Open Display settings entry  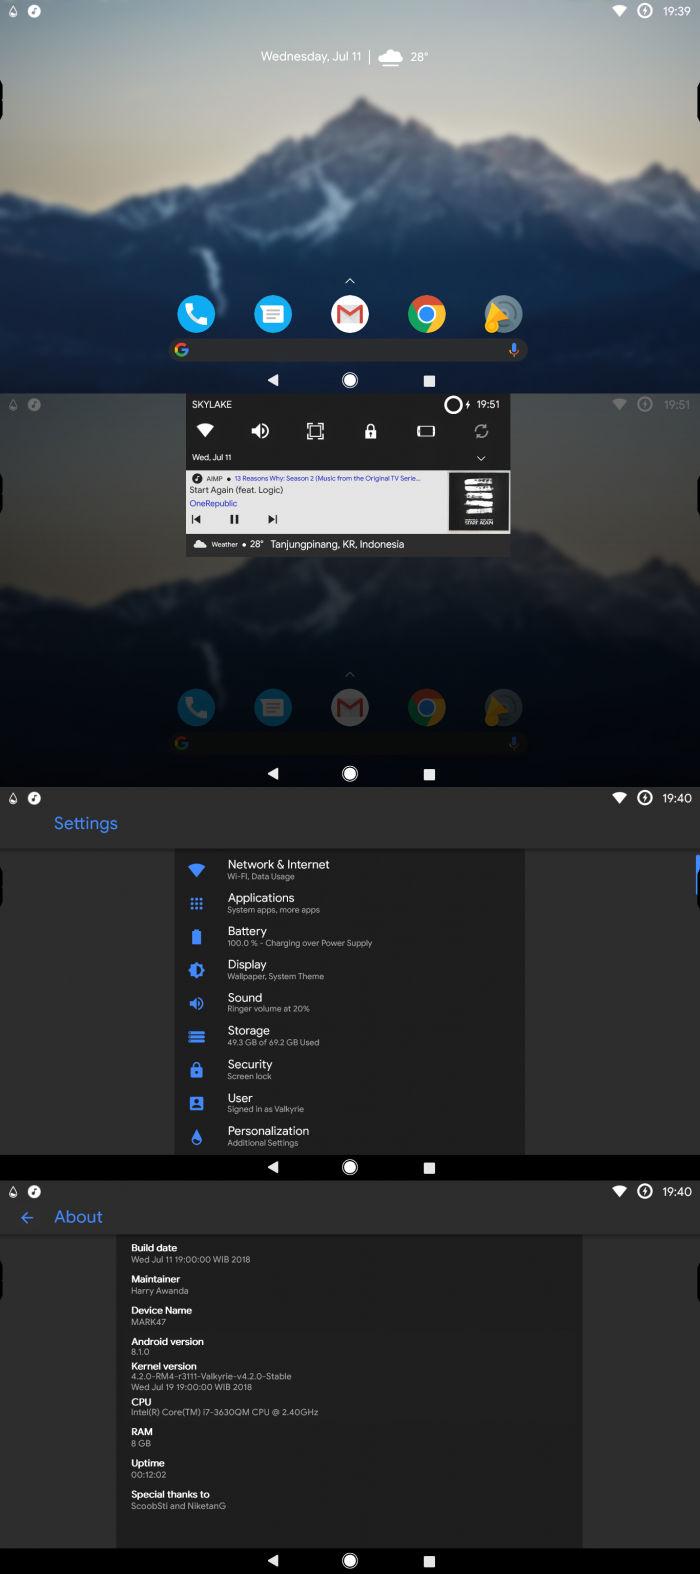coord(350,969)
